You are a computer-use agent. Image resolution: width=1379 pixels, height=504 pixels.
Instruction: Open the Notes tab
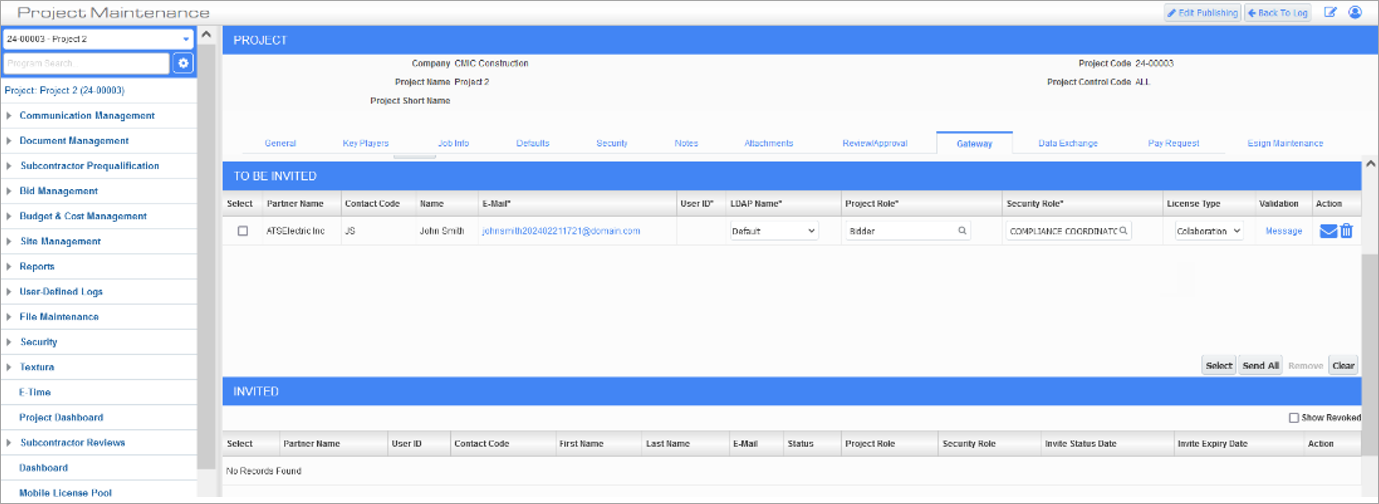click(x=686, y=143)
